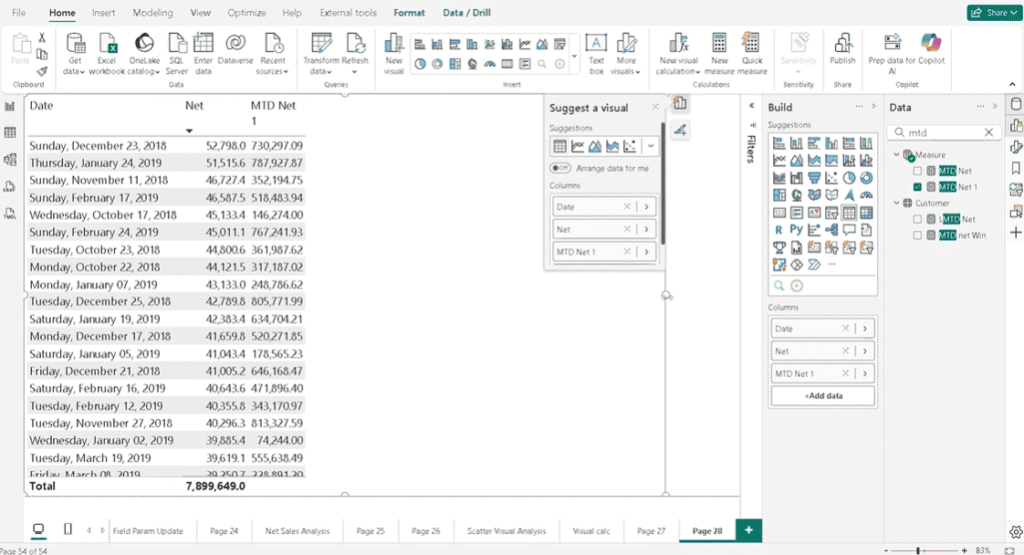The height and width of the screenshot is (555, 1024).
Task: Switch to Report view in left sidebar
Action: [x=10, y=106]
